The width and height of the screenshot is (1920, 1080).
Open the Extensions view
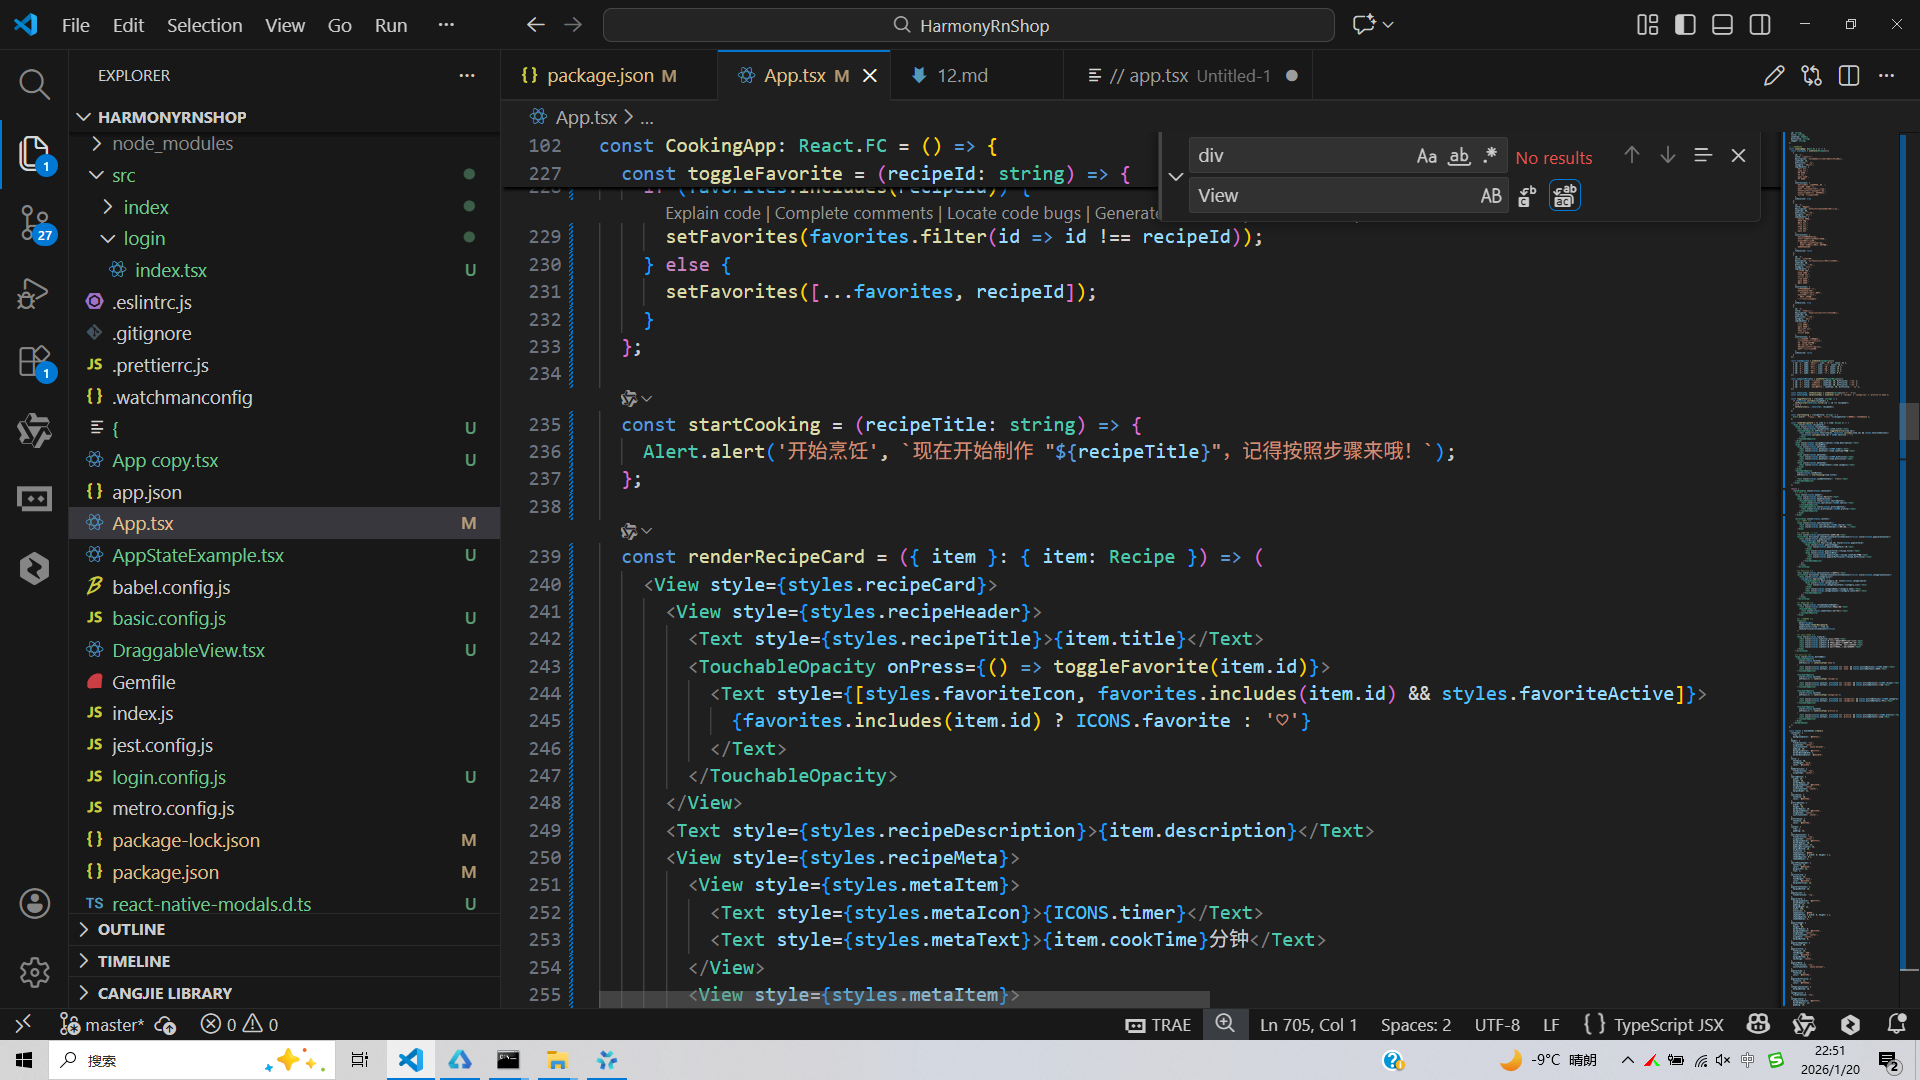[34, 361]
